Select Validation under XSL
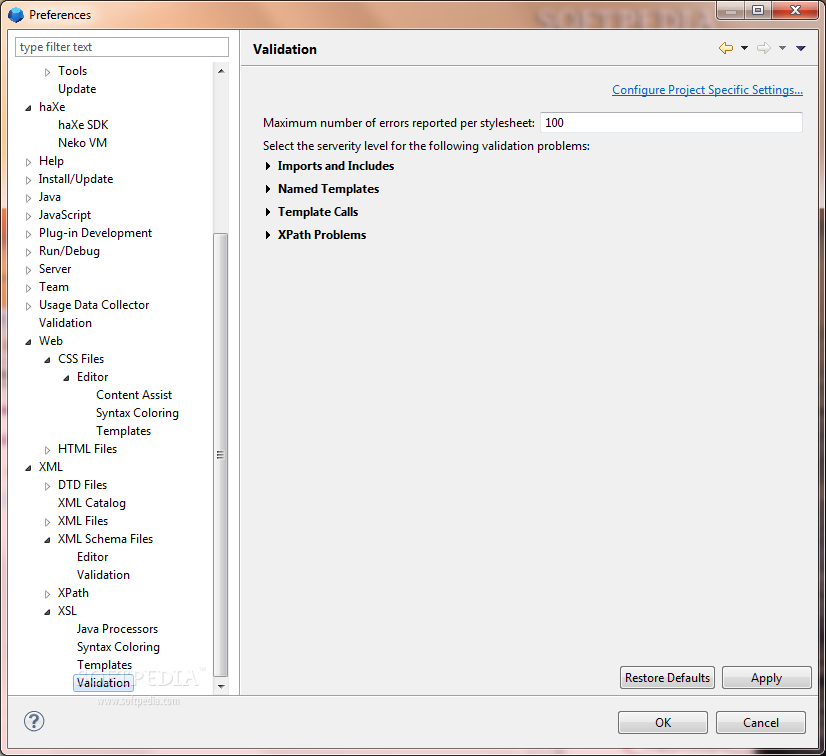This screenshot has width=826, height=756. pos(103,683)
